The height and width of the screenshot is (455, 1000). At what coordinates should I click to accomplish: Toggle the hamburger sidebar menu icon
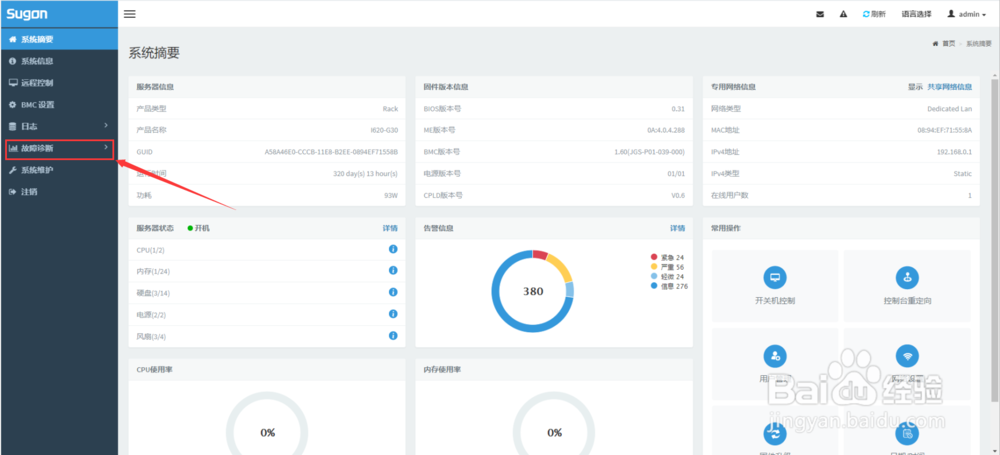129,13
